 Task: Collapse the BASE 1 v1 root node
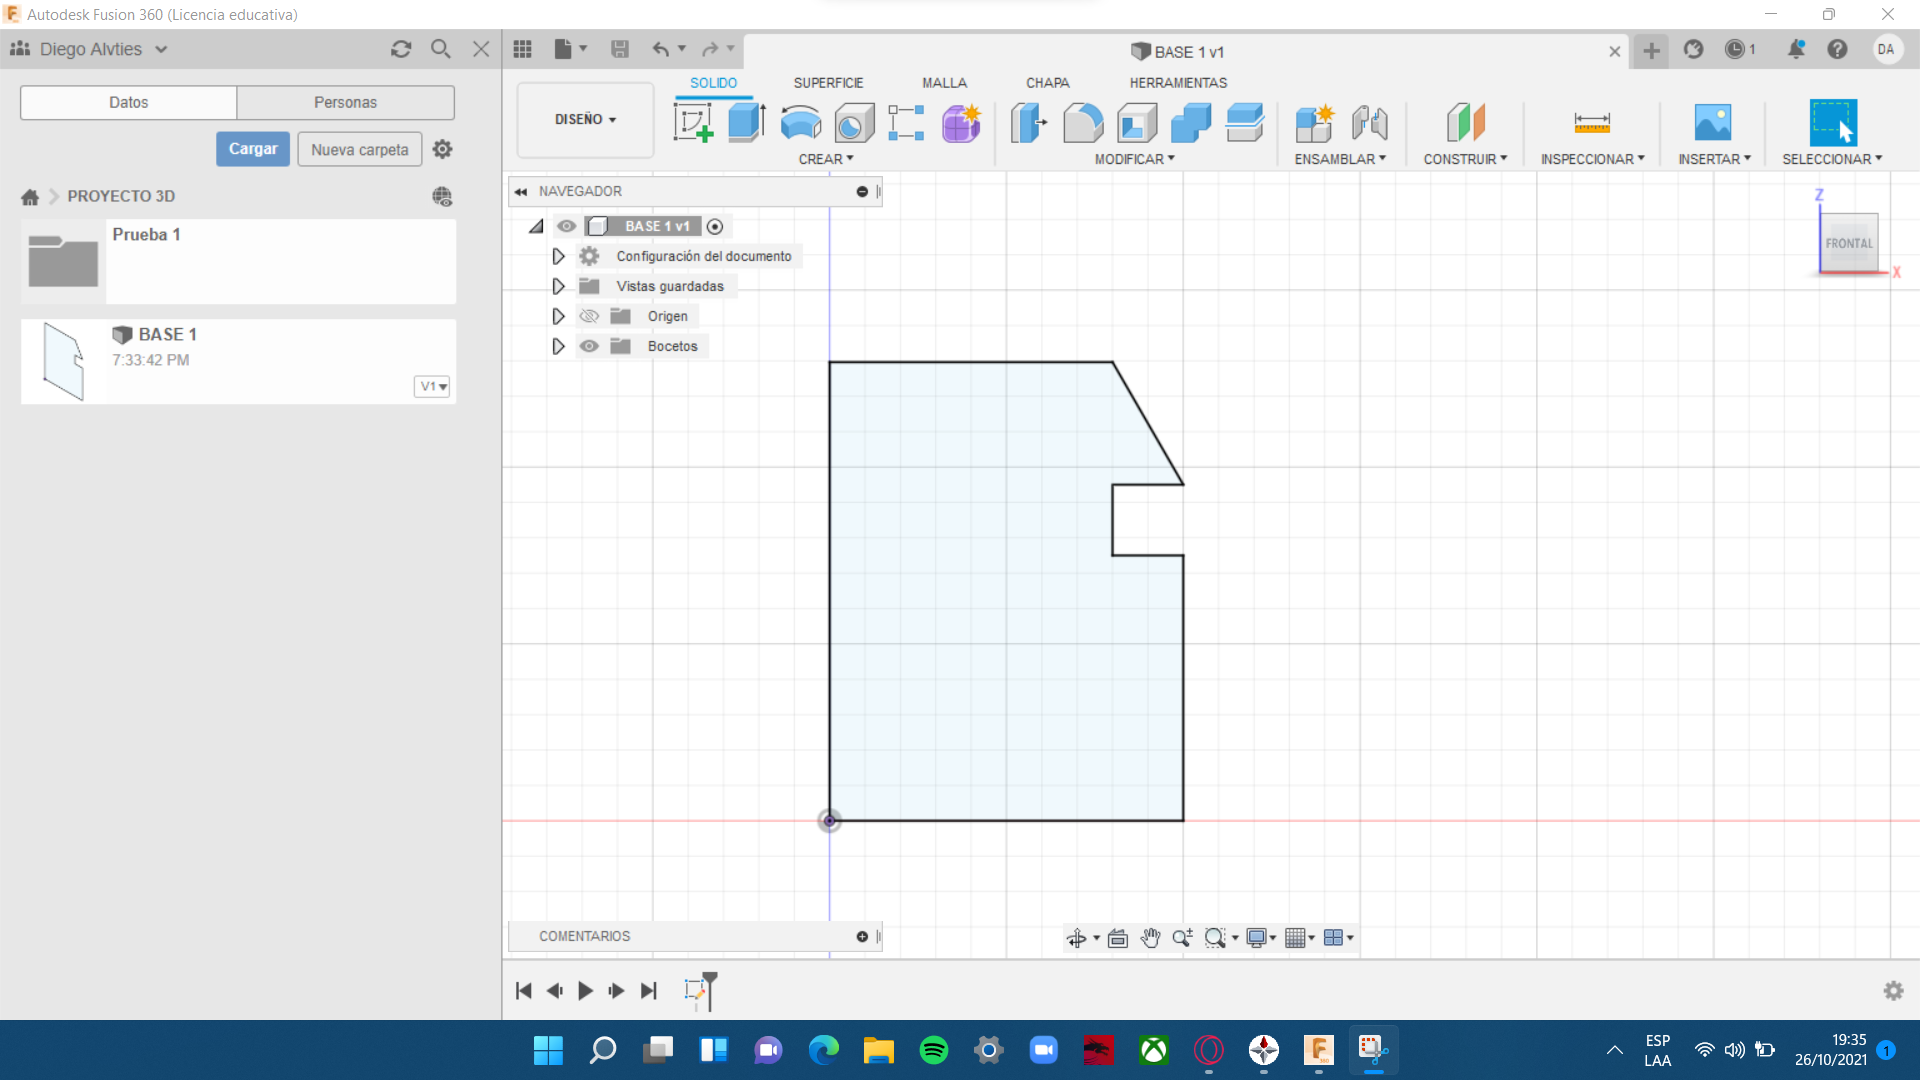click(537, 226)
